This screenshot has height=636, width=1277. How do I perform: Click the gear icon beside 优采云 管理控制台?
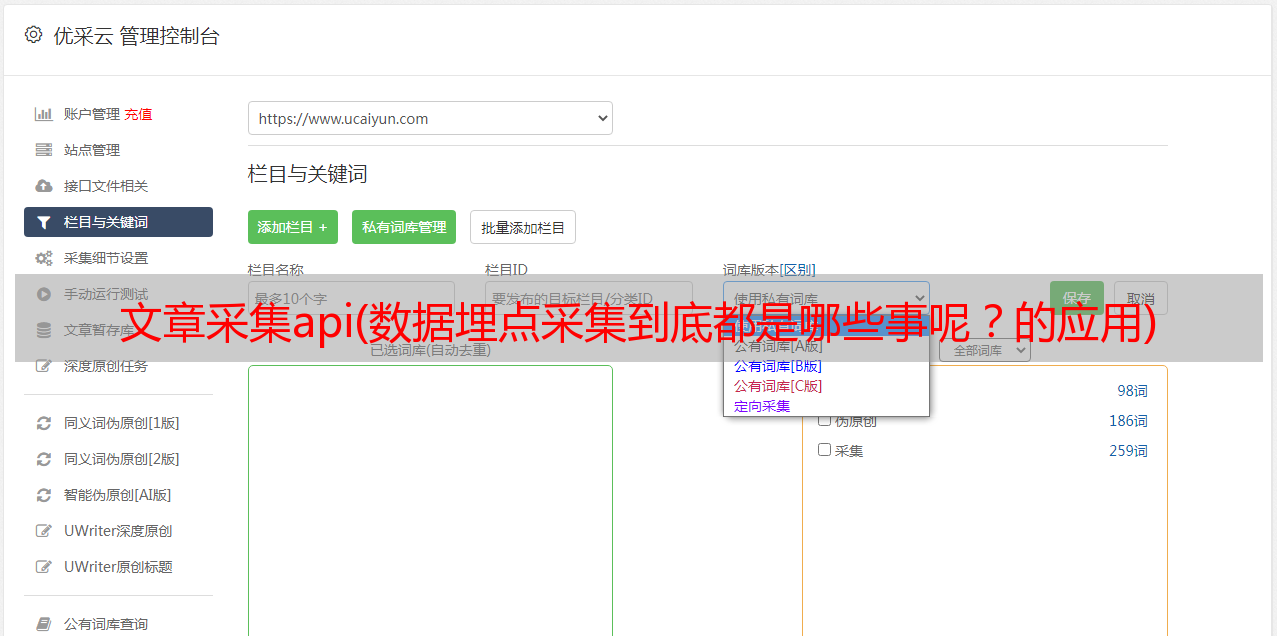coord(34,35)
